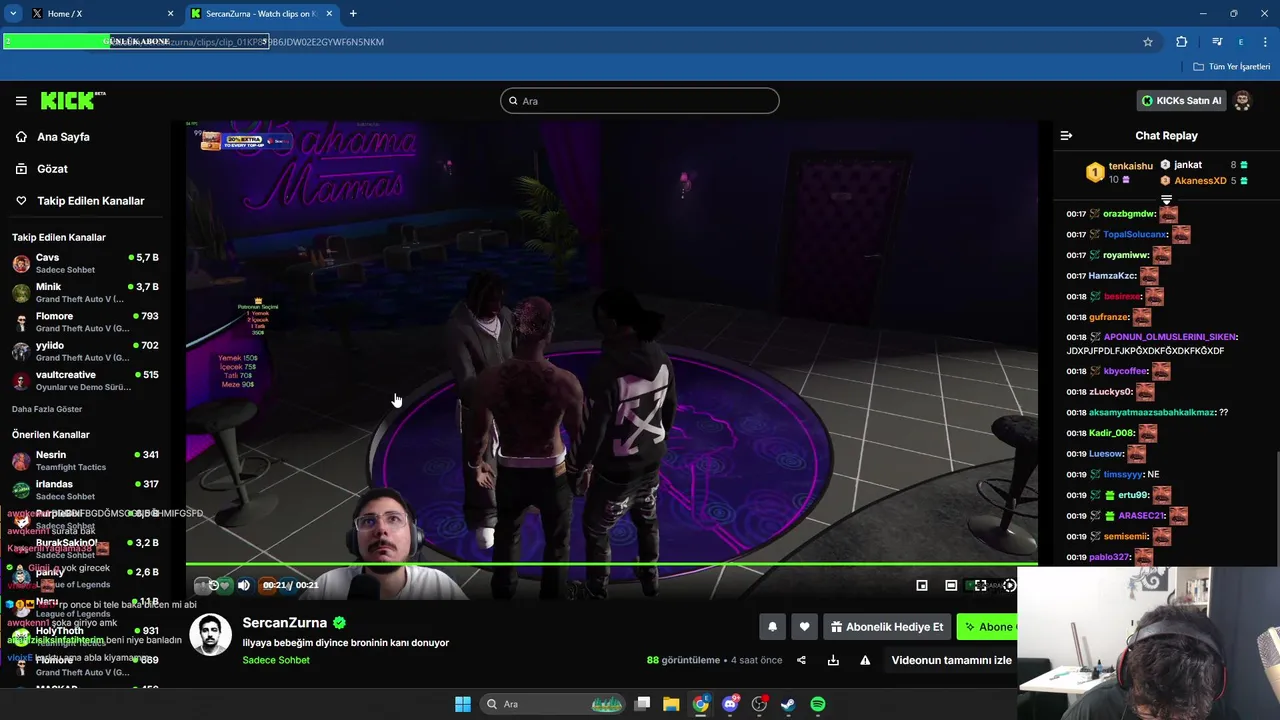1280x720 pixels.
Task: Click SercanZurna channel name
Action: tap(285, 623)
